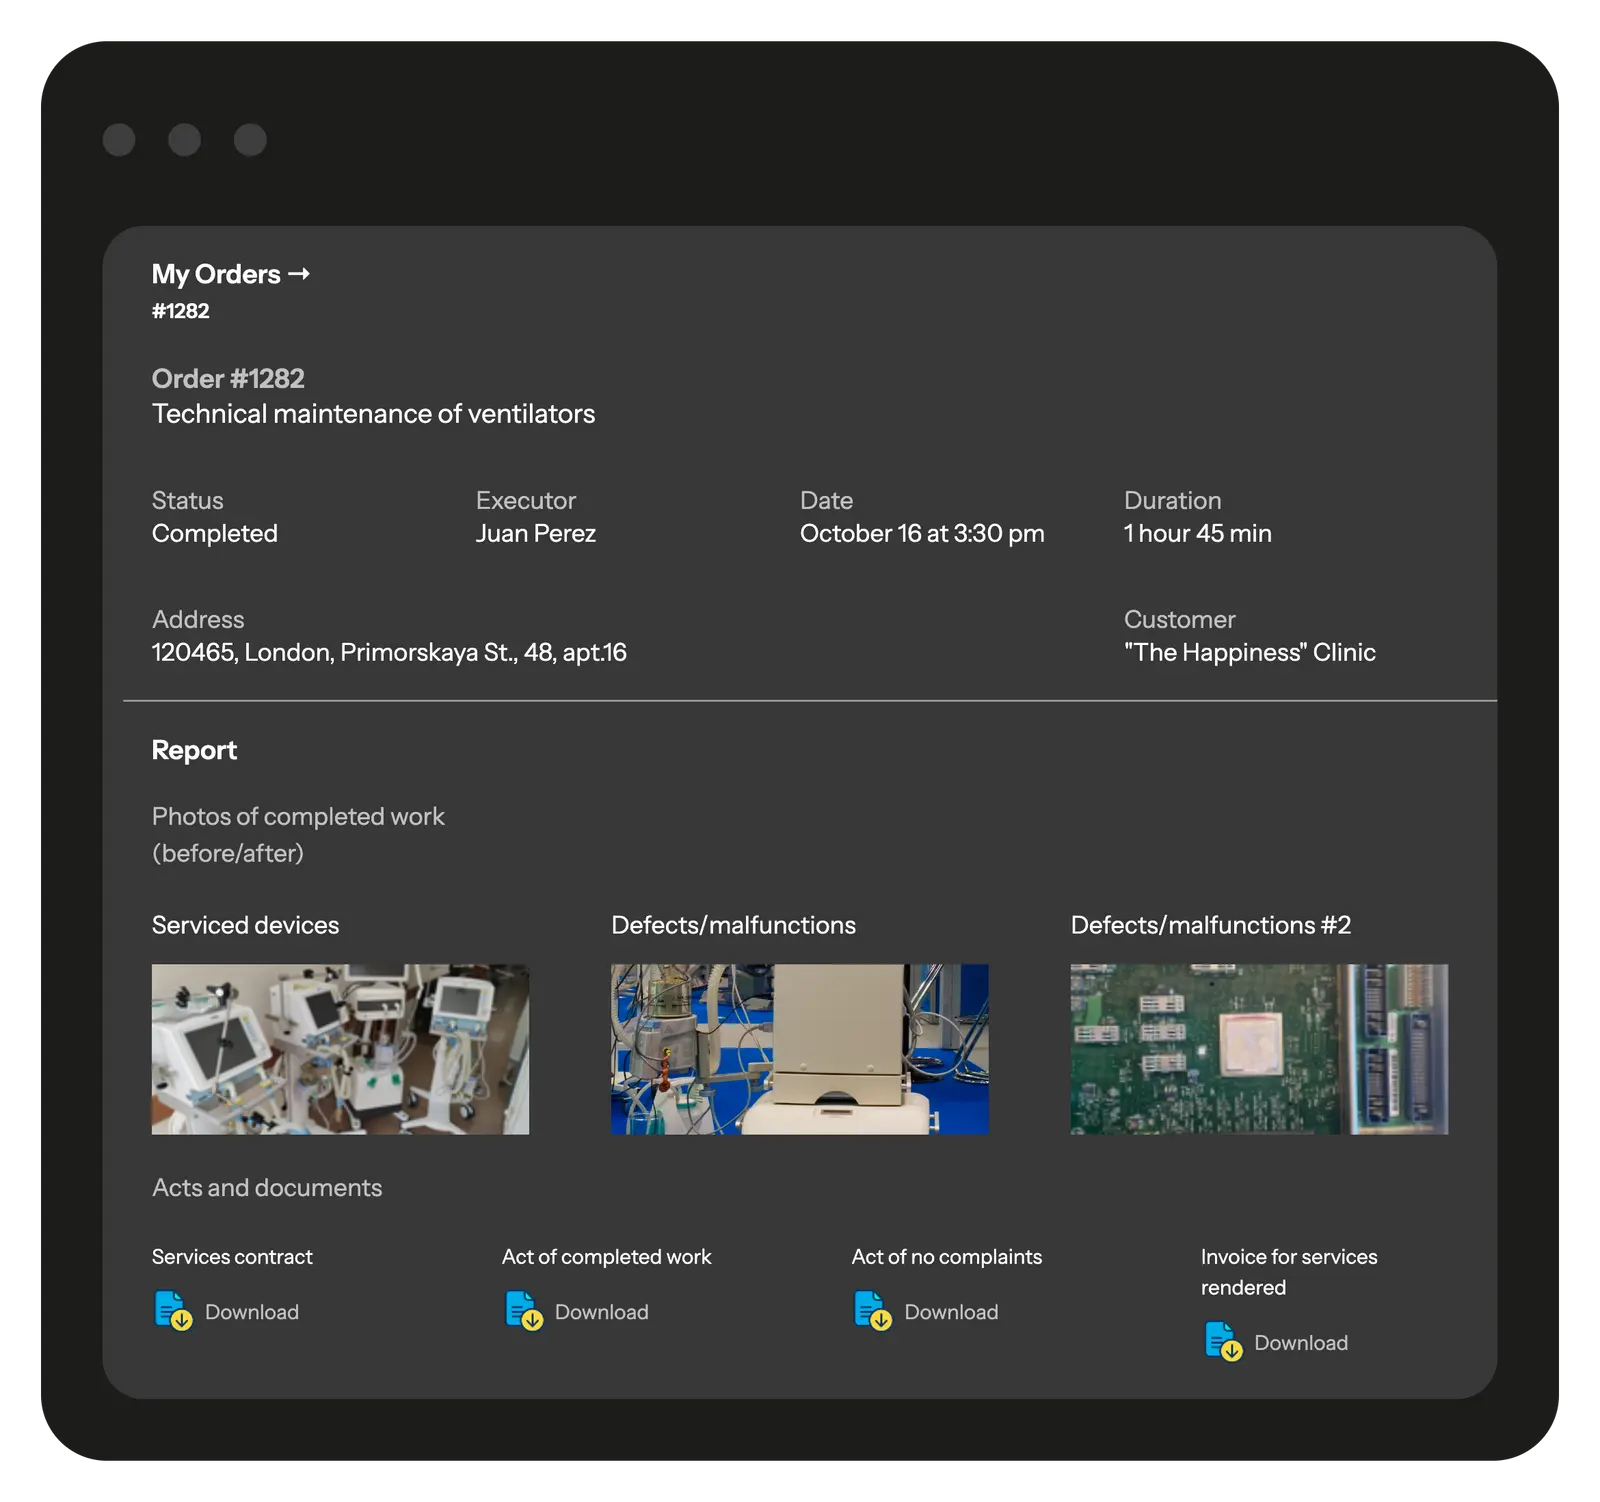Click Download text for Act of no complaints
Image resolution: width=1600 pixels, height=1502 pixels.
click(x=951, y=1312)
